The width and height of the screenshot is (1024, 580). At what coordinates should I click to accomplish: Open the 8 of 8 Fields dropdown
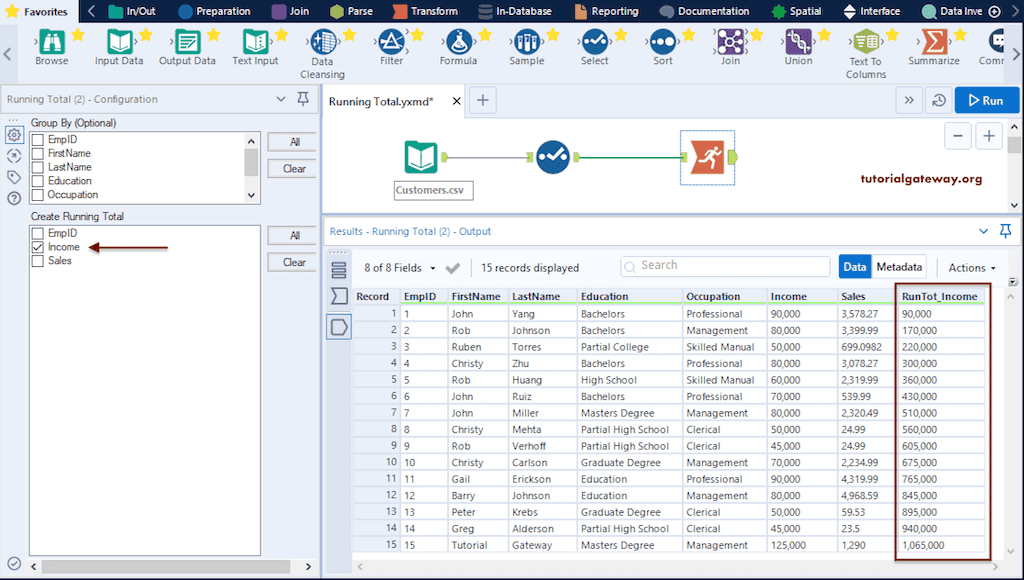400,268
